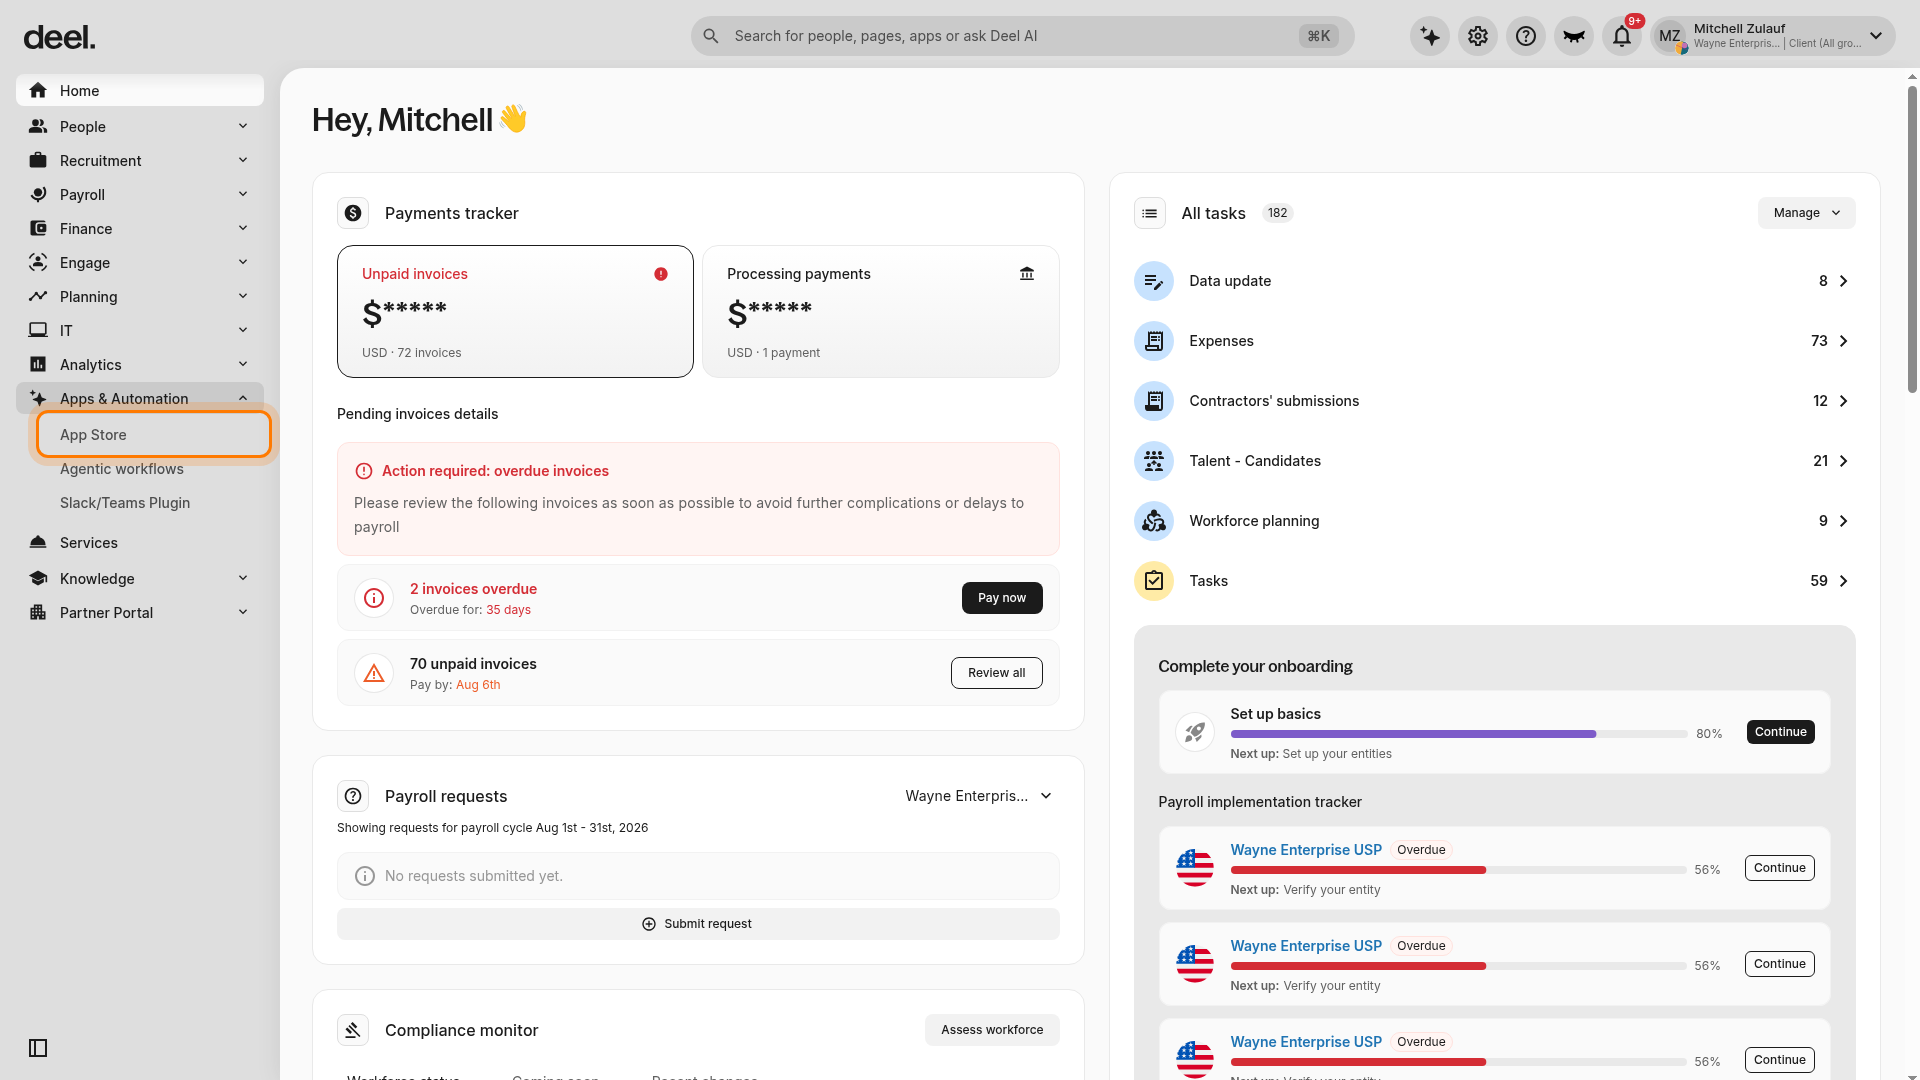This screenshot has height=1080, width=1920.
Task: Click the All tasks list icon
Action: point(1150,213)
